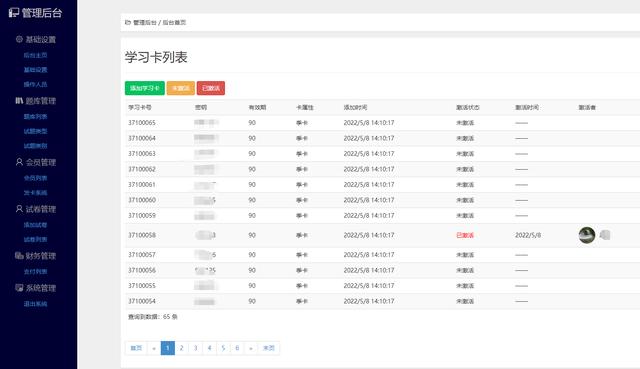The height and width of the screenshot is (369, 640).
Task: Click the green 添加学习卡 button
Action: tap(145, 88)
